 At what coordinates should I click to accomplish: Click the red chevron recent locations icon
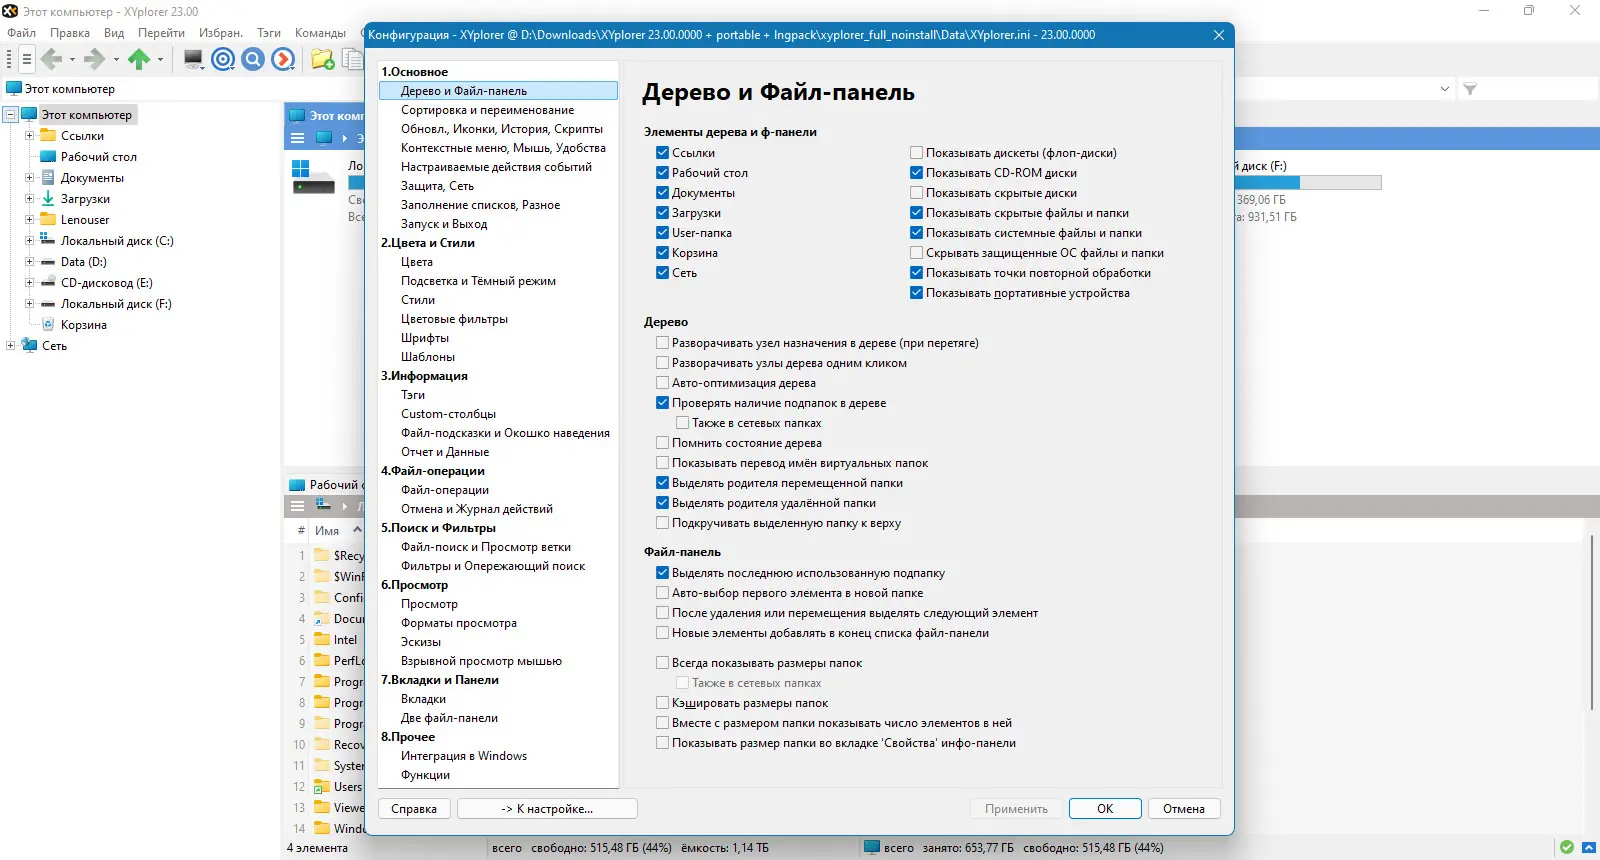pos(283,59)
